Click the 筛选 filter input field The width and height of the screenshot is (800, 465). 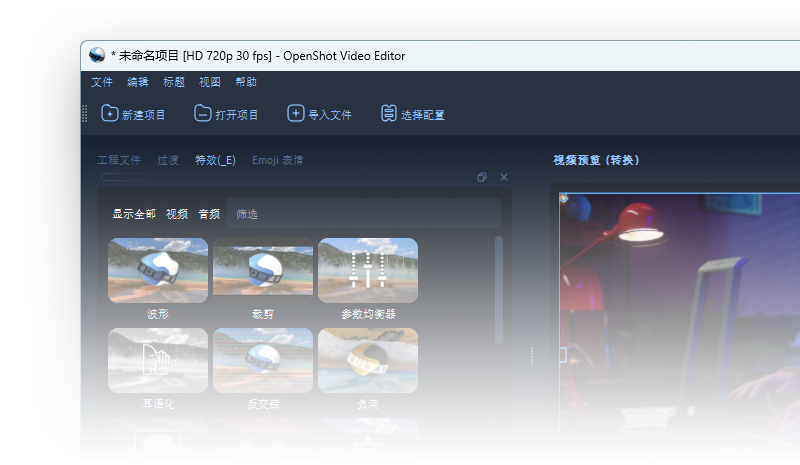[363, 213]
